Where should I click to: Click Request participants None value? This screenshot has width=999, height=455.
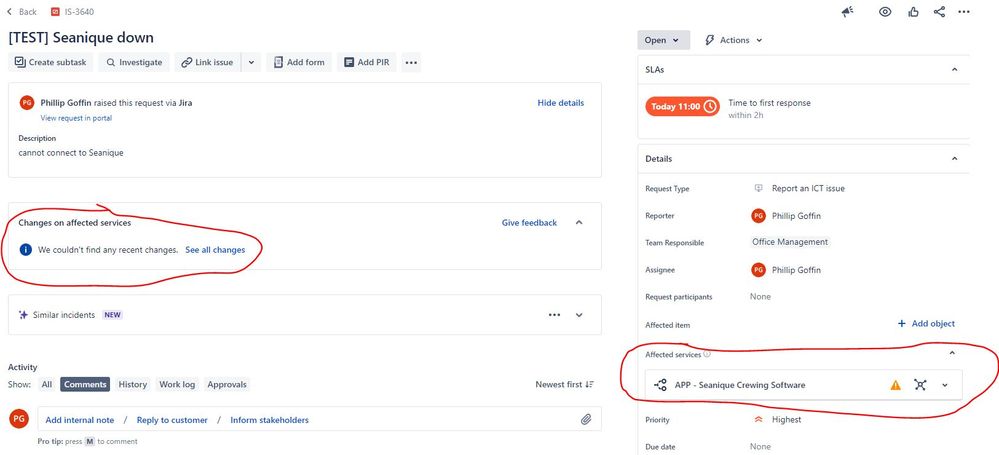(x=760, y=296)
